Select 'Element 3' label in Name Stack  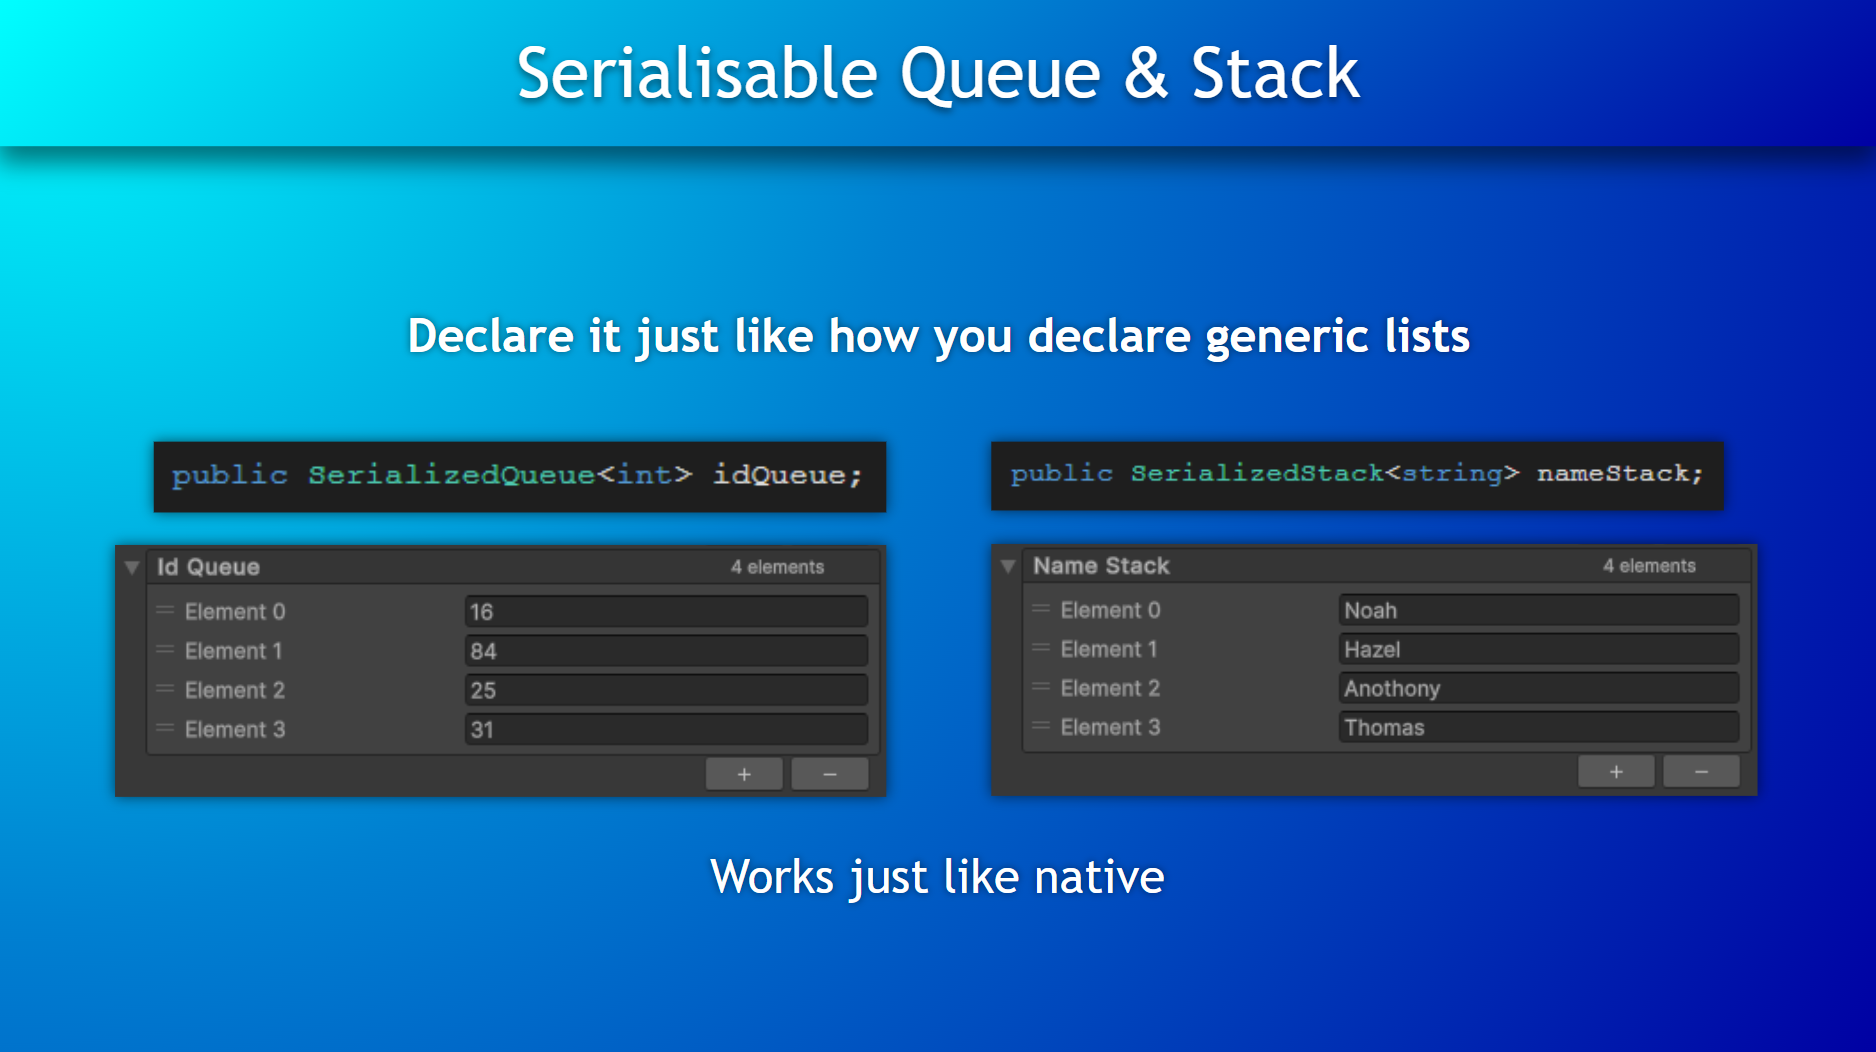click(1110, 727)
